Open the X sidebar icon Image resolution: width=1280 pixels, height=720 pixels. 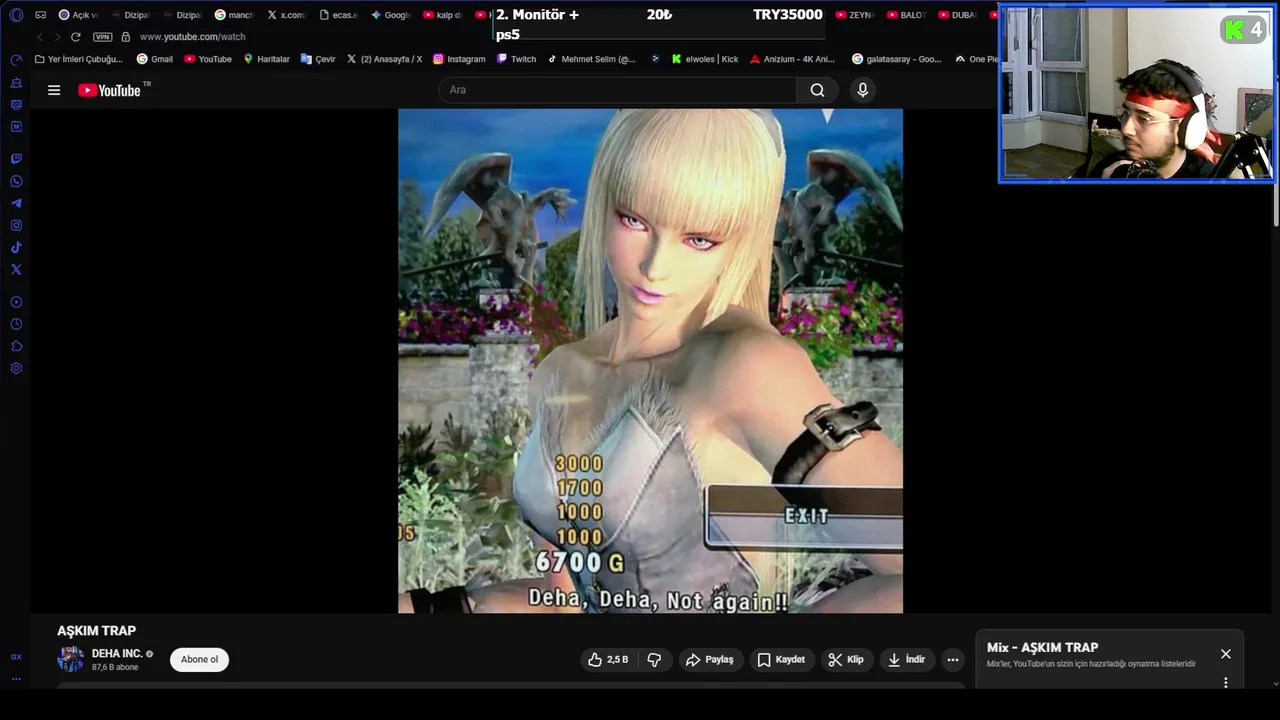pyautogui.click(x=16, y=269)
